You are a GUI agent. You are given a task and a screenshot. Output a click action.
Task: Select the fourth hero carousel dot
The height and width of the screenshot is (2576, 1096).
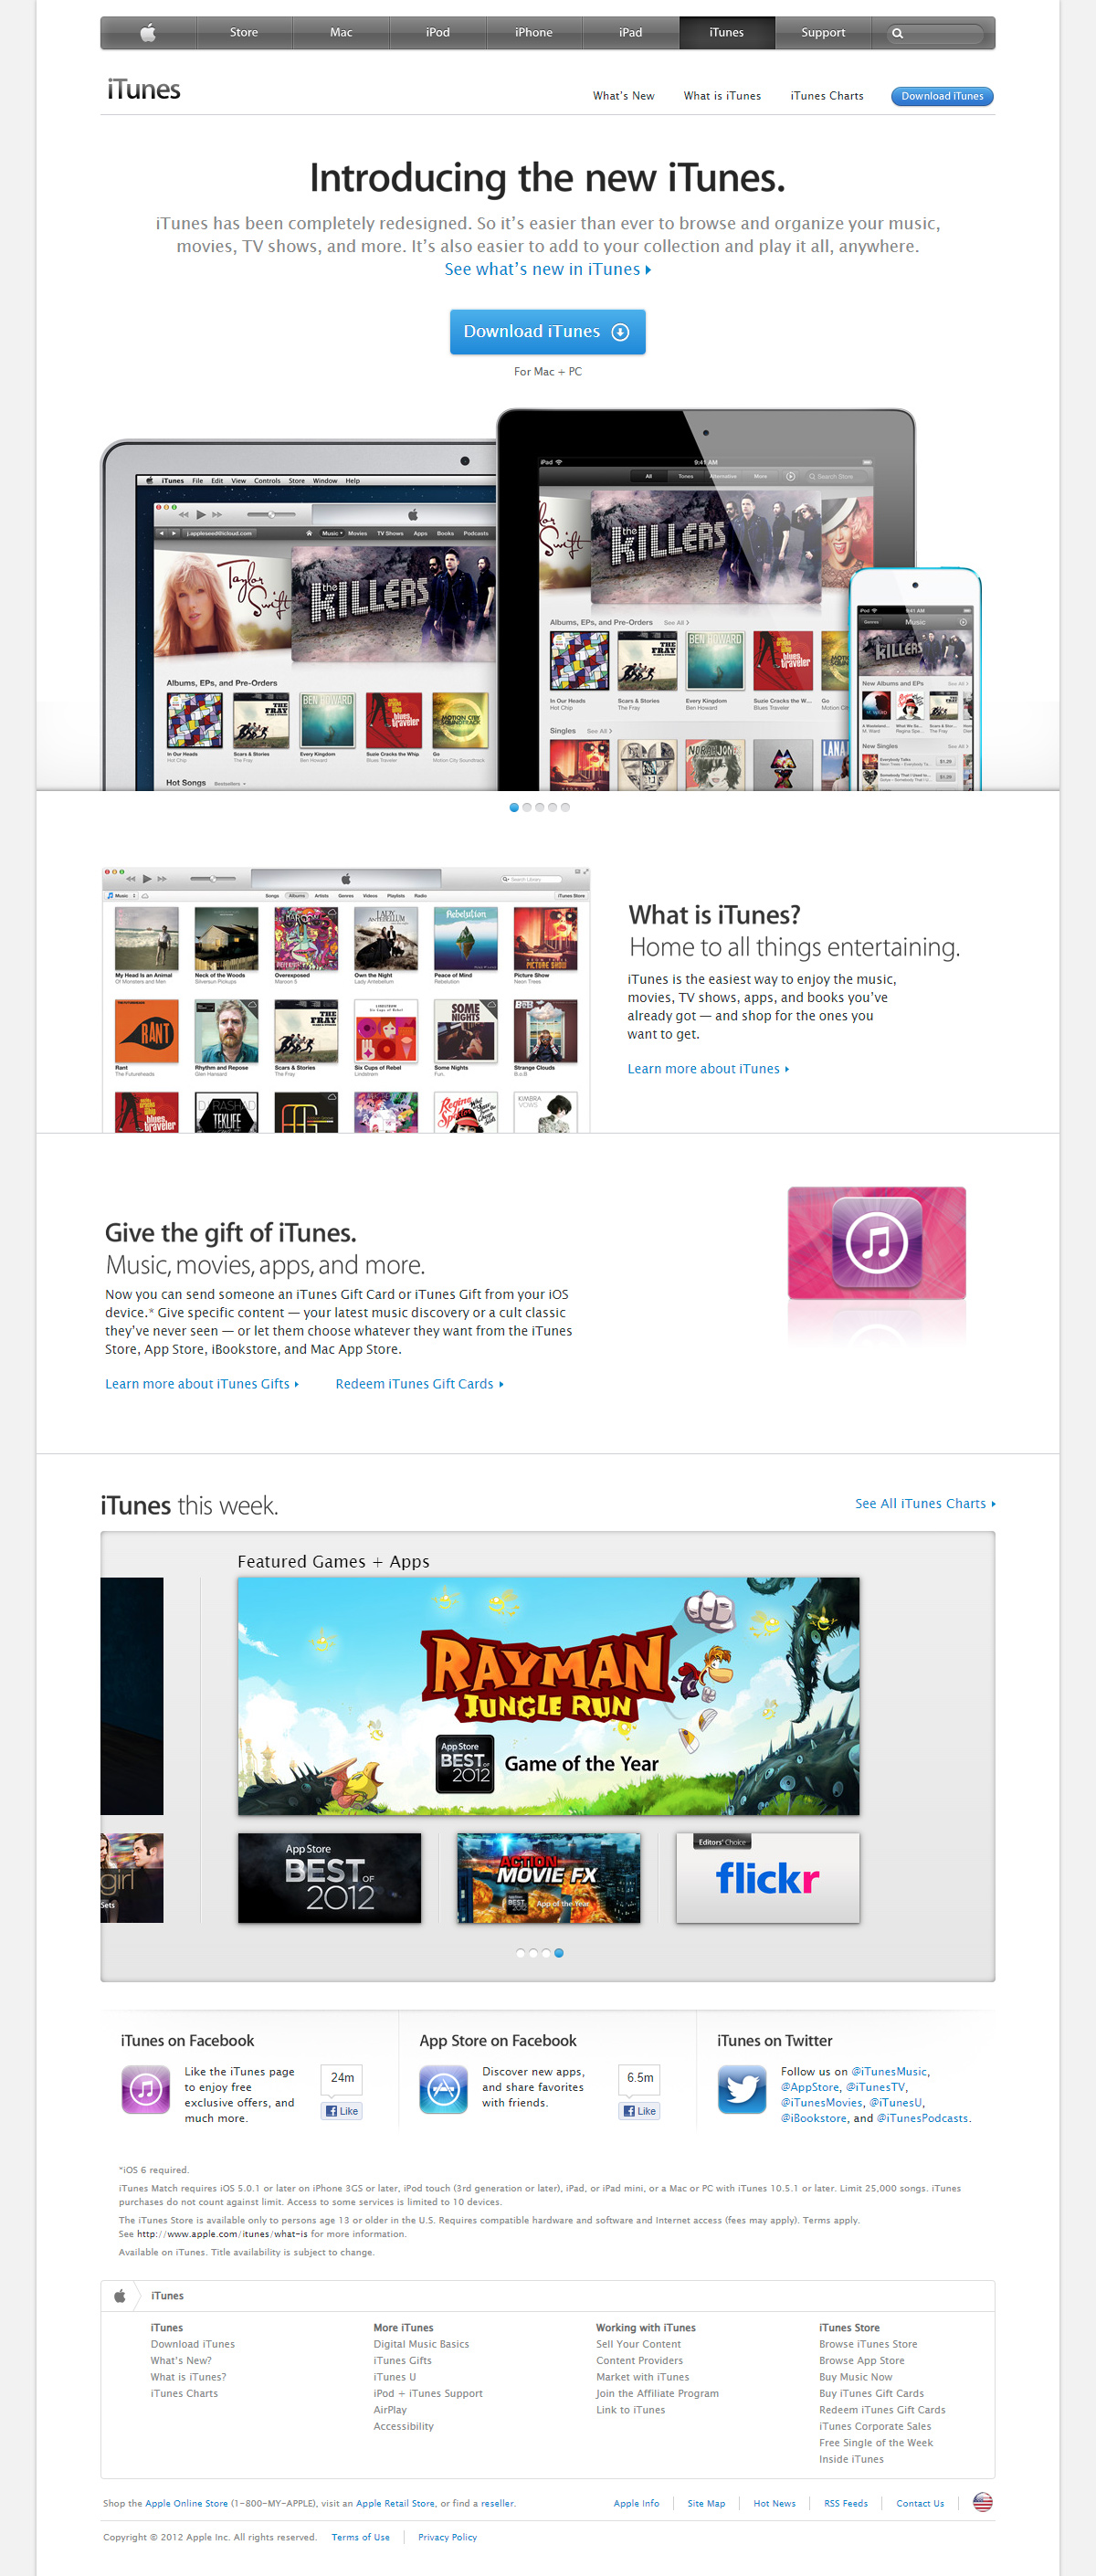click(x=552, y=807)
